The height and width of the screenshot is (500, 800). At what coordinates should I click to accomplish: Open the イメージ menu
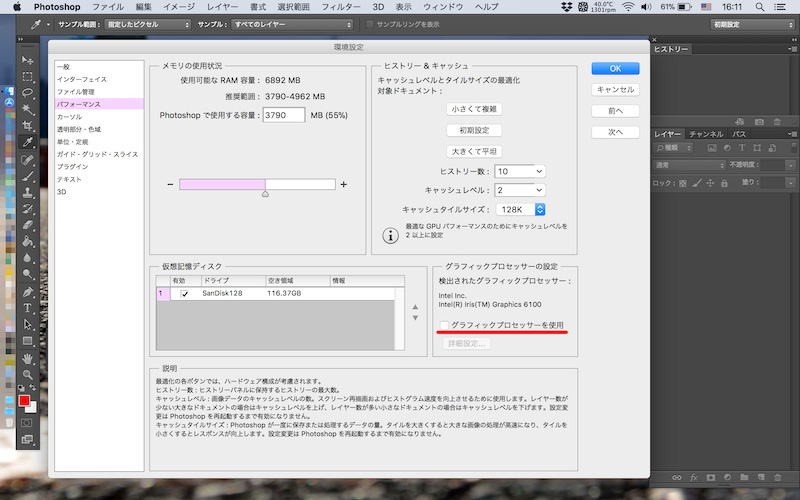point(179,7)
